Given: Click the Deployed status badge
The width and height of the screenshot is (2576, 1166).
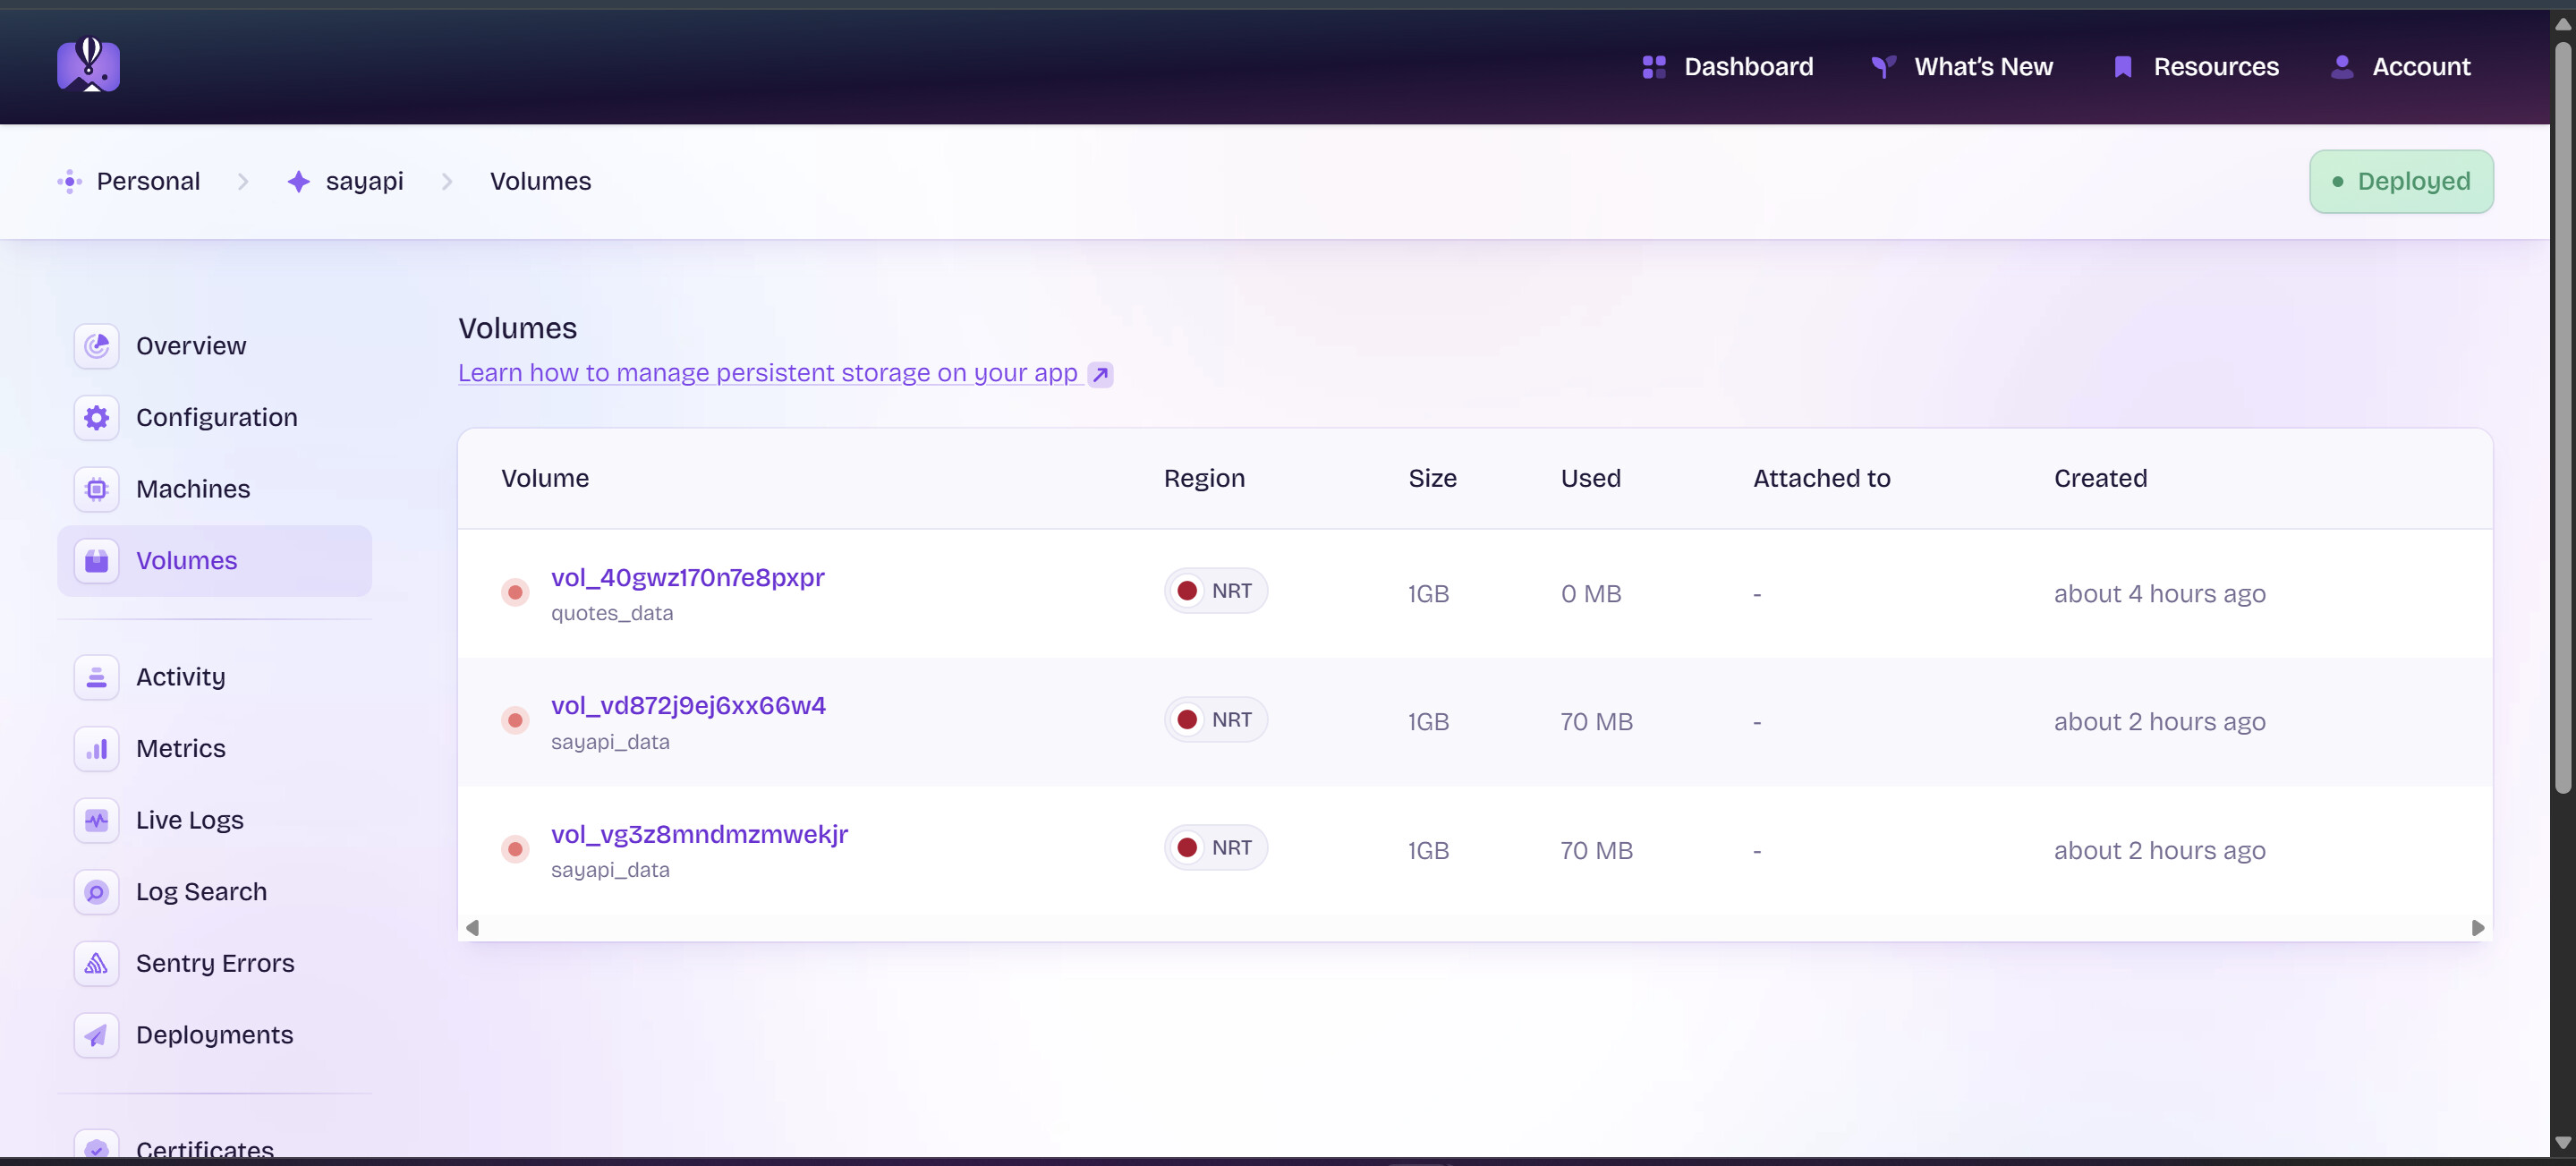Looking at the screenshot, I should pyautogui.click(x=2400, y=181).
